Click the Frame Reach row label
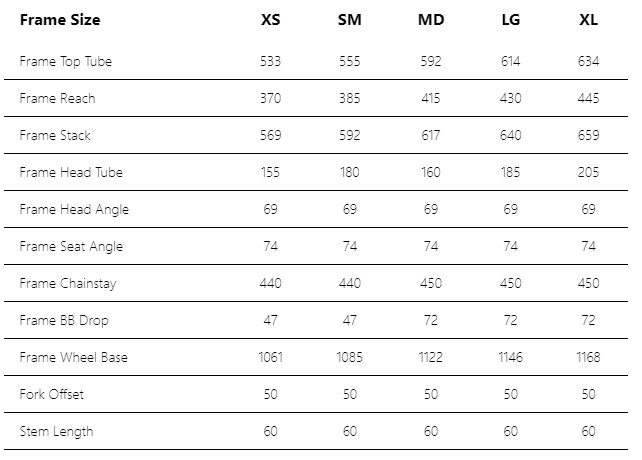 click(x=57, y=98)
